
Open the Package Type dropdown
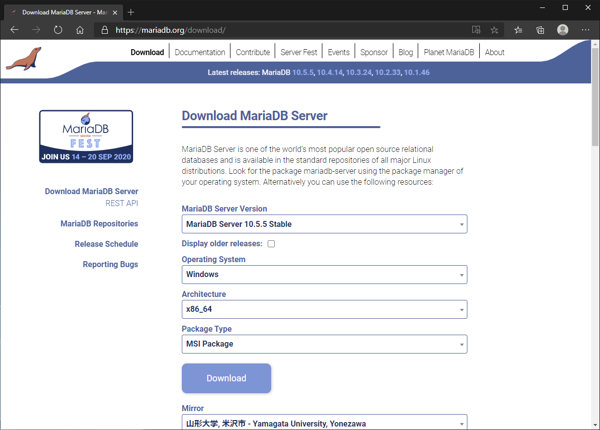pyautogui.click(x=324, y=344)
